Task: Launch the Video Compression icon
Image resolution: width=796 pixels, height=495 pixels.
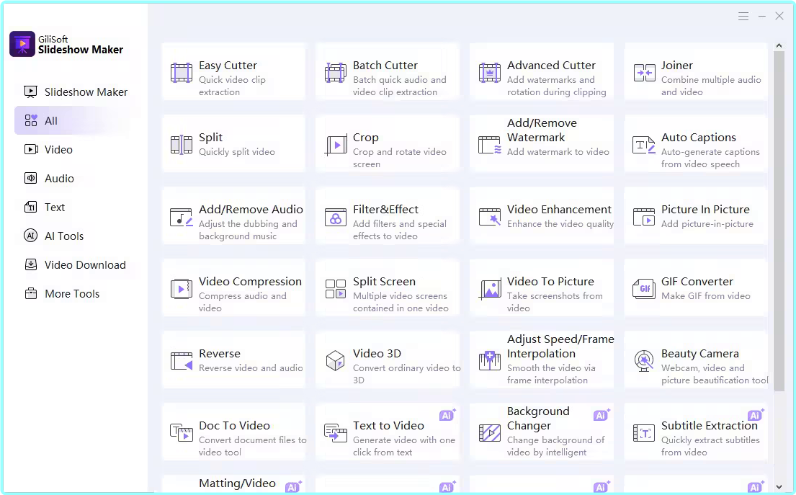Action: coord(181,289)
